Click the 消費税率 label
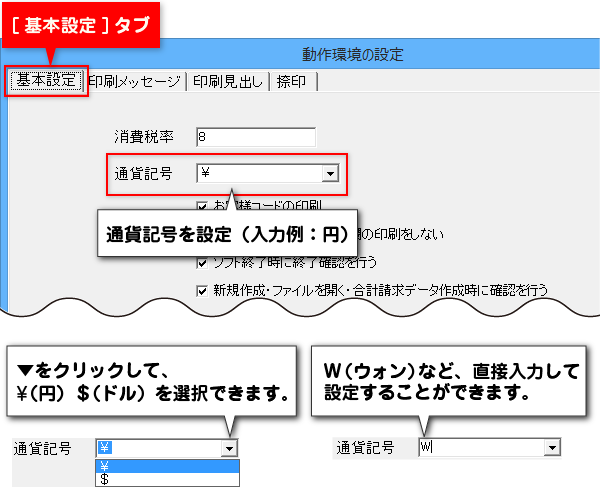 (x=144, y=137)
